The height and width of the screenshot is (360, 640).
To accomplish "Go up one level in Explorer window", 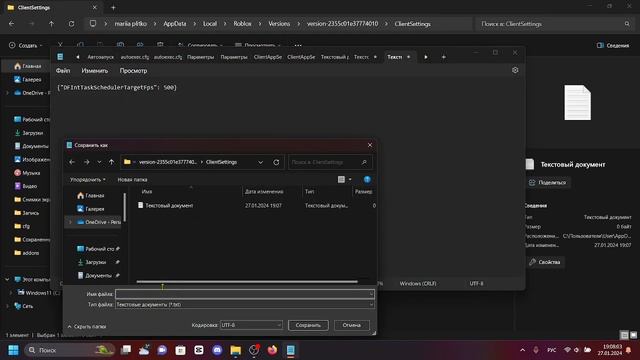I will click(x=51, y=24).
